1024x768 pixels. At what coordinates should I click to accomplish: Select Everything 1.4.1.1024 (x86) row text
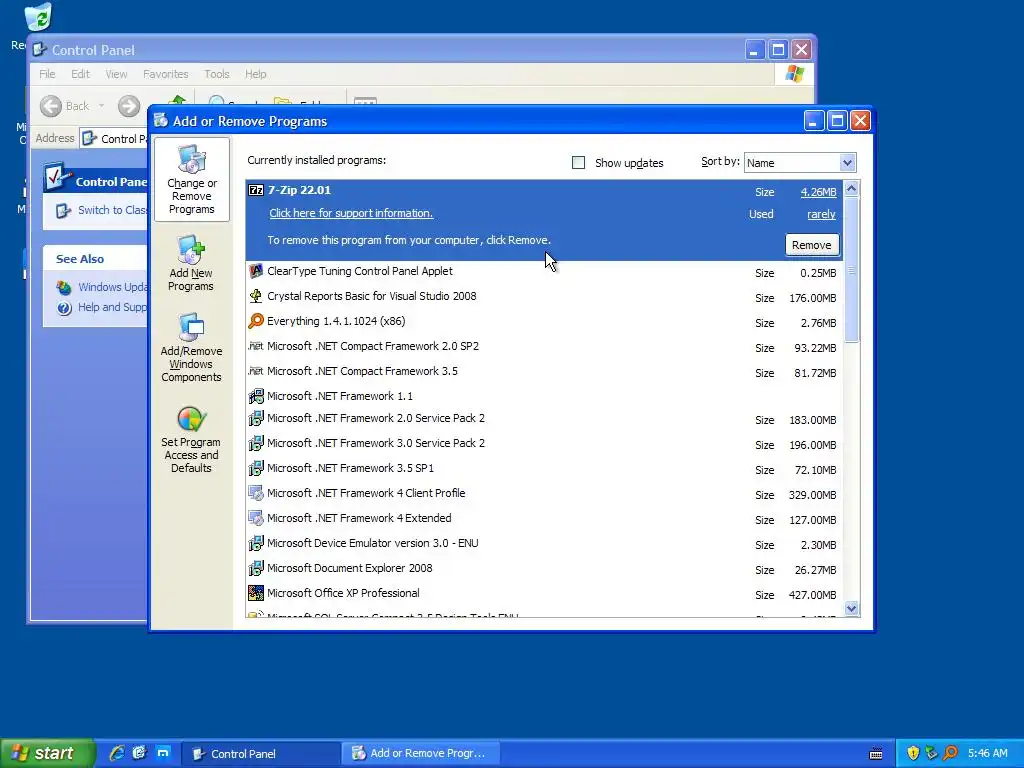tap(336, 321)
